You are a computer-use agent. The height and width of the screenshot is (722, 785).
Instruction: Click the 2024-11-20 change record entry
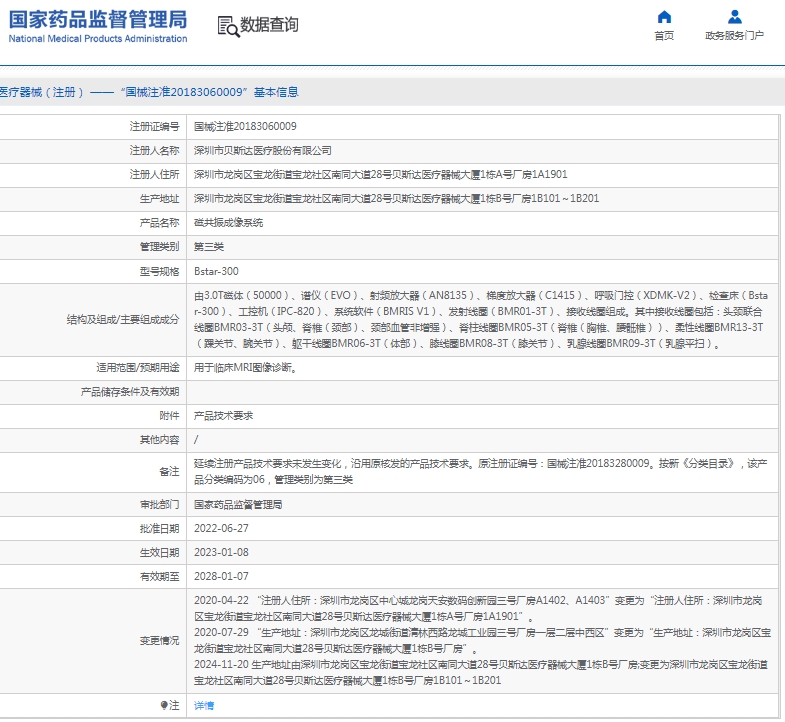coord(481,673)
